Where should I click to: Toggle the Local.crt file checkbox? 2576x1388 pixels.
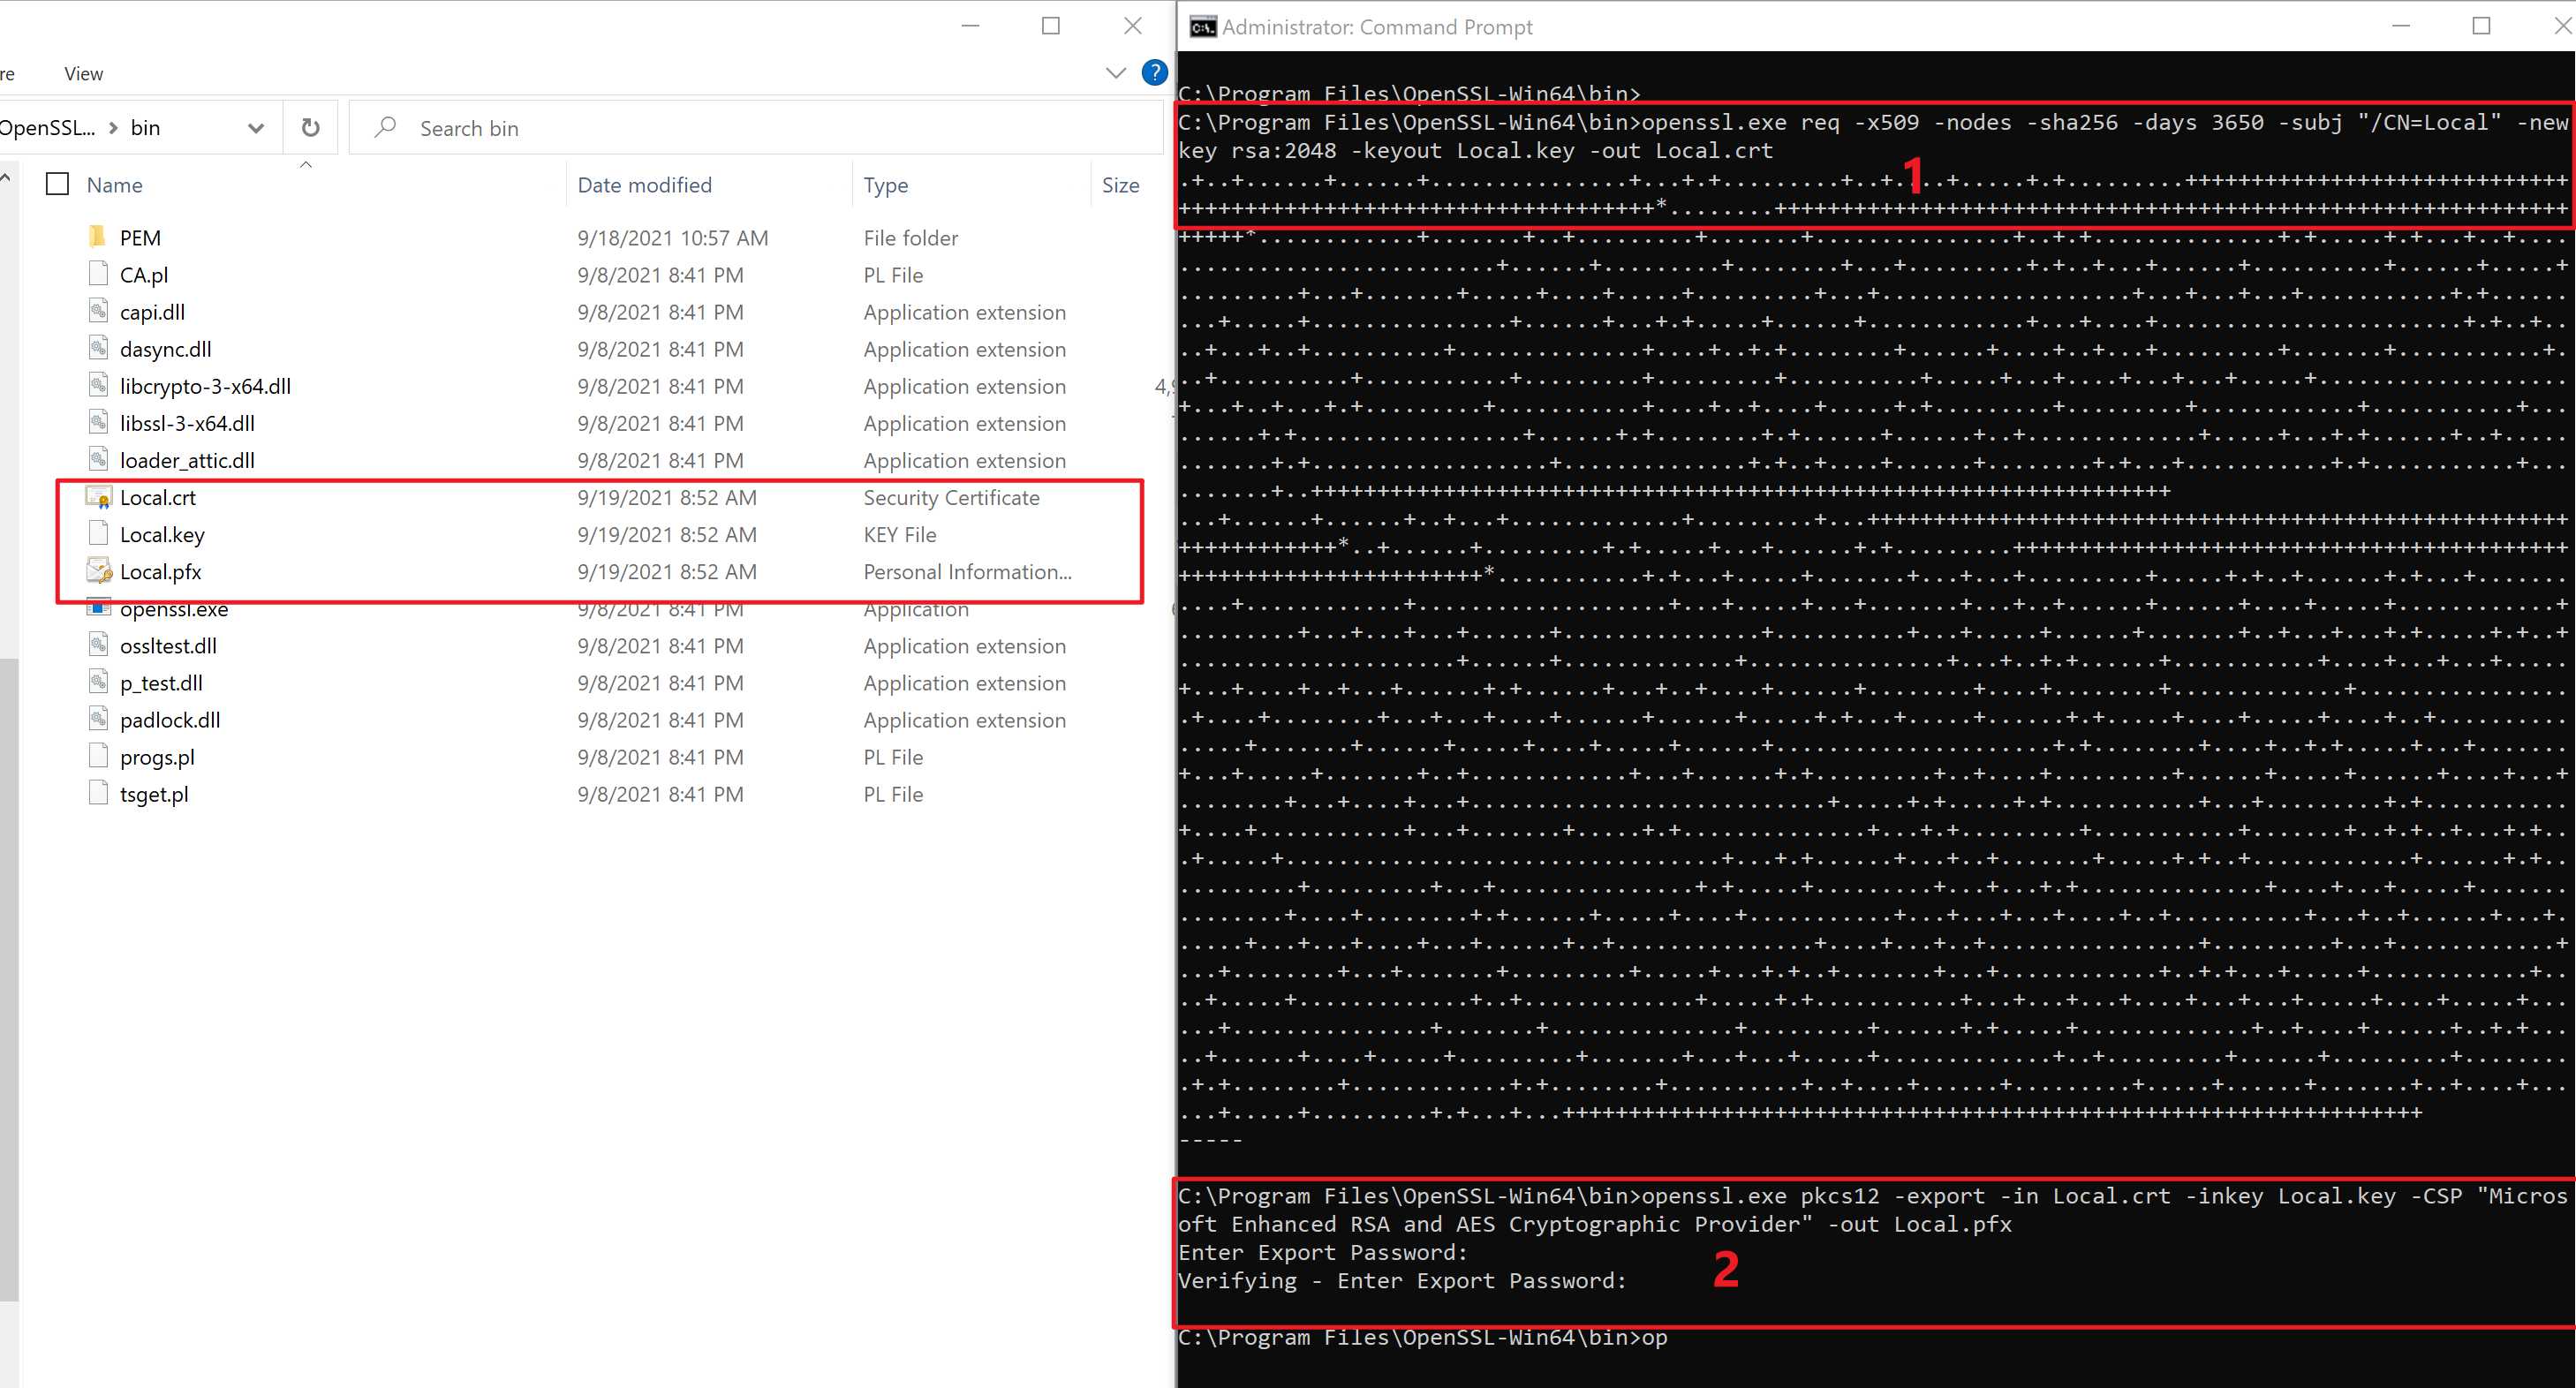coord(57,497)
